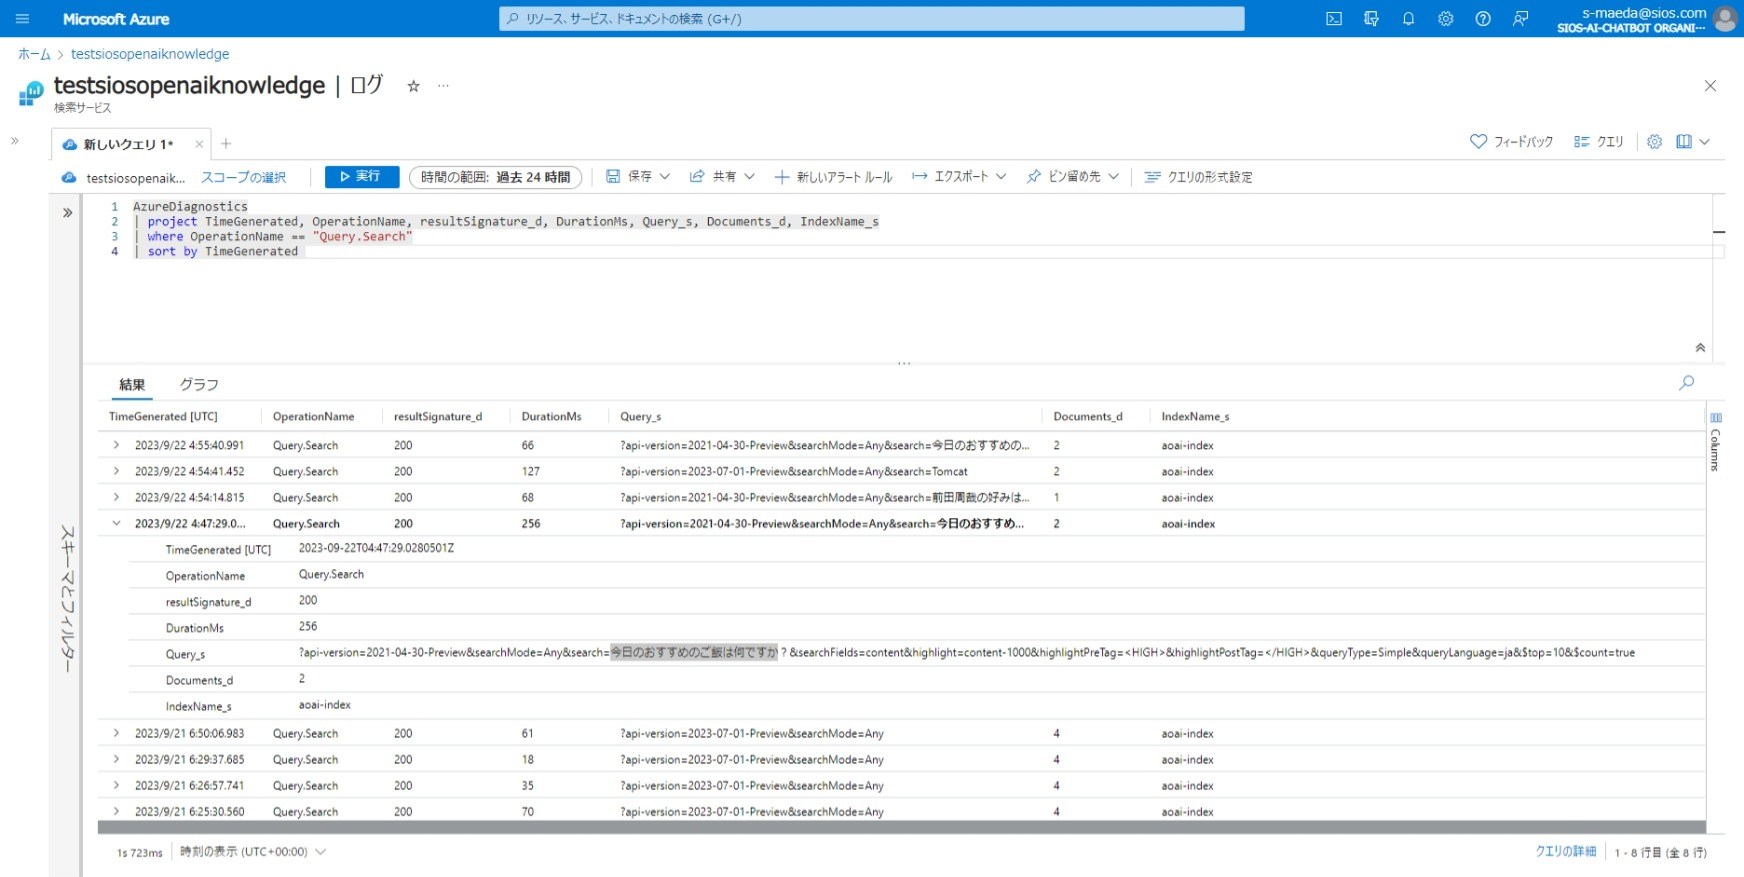This screenshot has width=1744, height=877.
Task: Open the Azure portal hamburger menu
Action: coord(22,19)
